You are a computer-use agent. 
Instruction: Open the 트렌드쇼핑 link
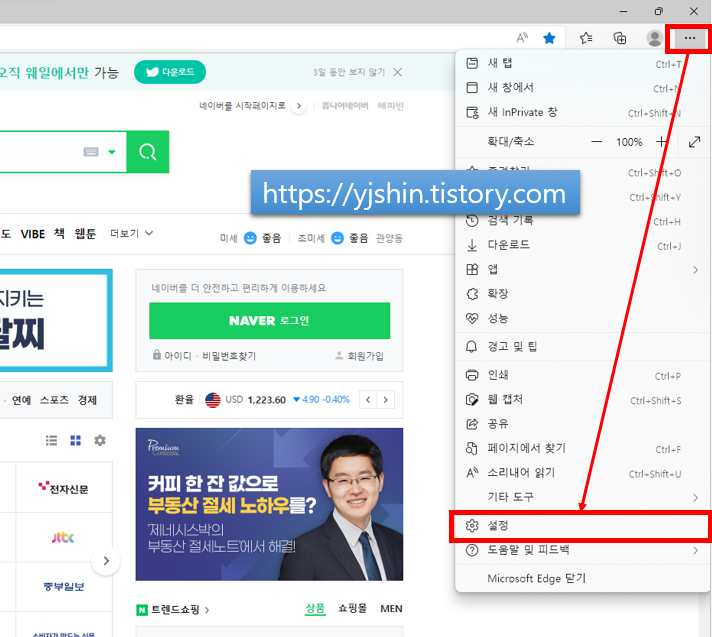click(x=174, y=610)
